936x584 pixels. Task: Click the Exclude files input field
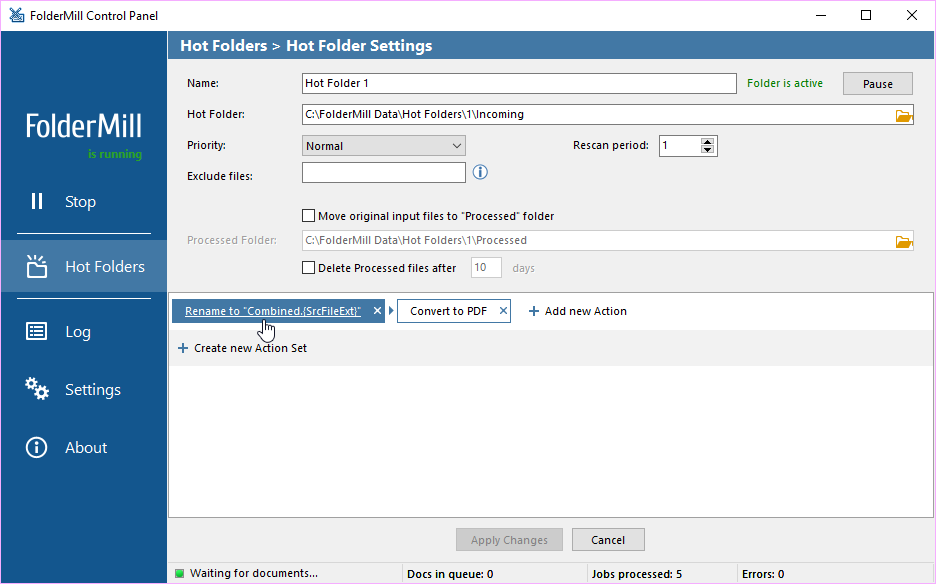(x=384, y=173)
